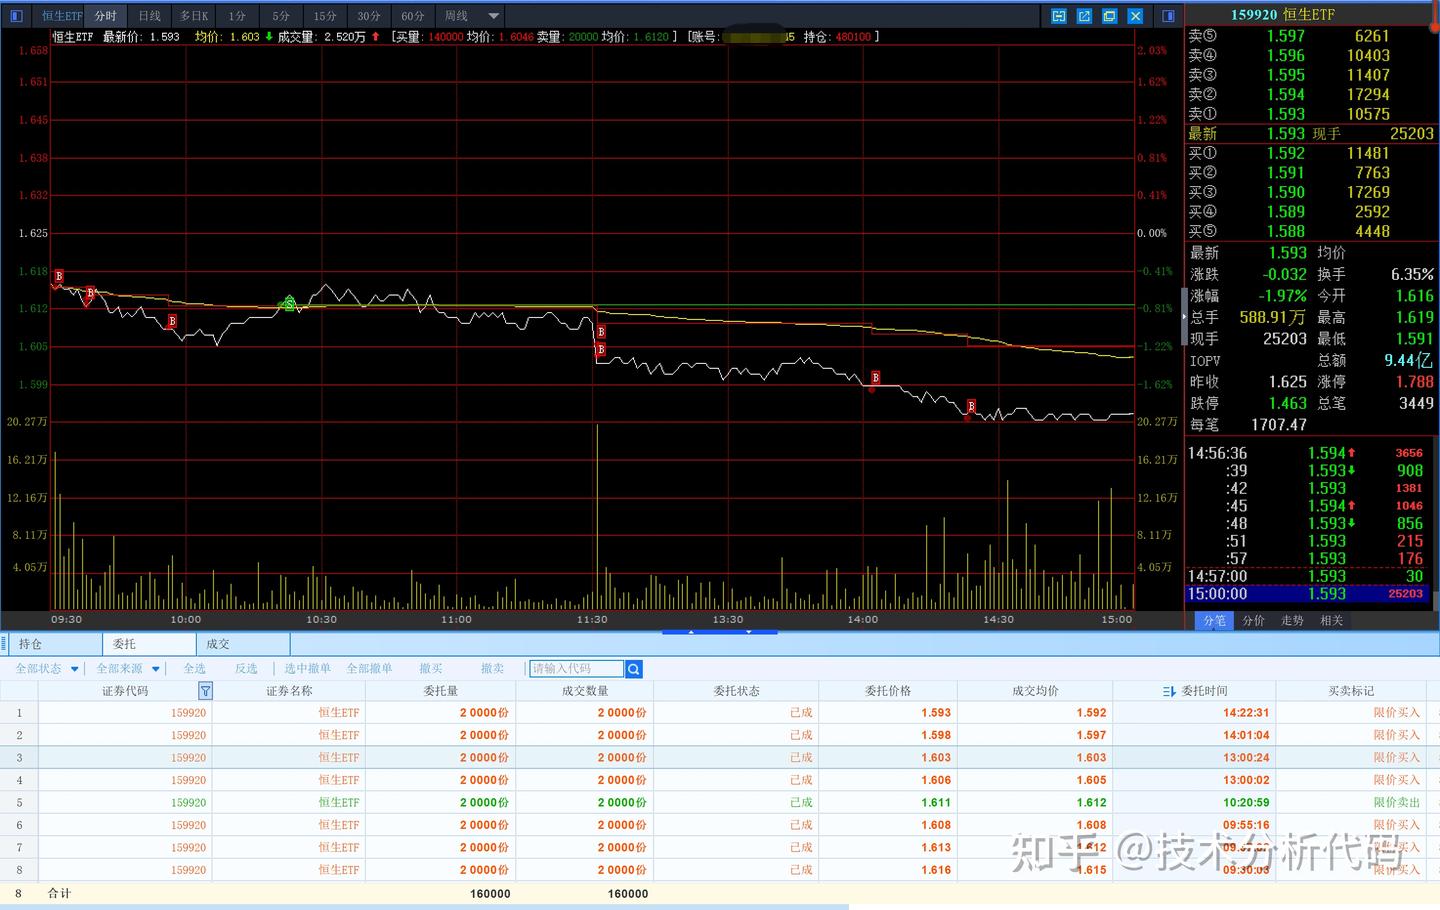Click the panel grip handle left of 持仓
1440x910 pixels.
coord(5,644)
